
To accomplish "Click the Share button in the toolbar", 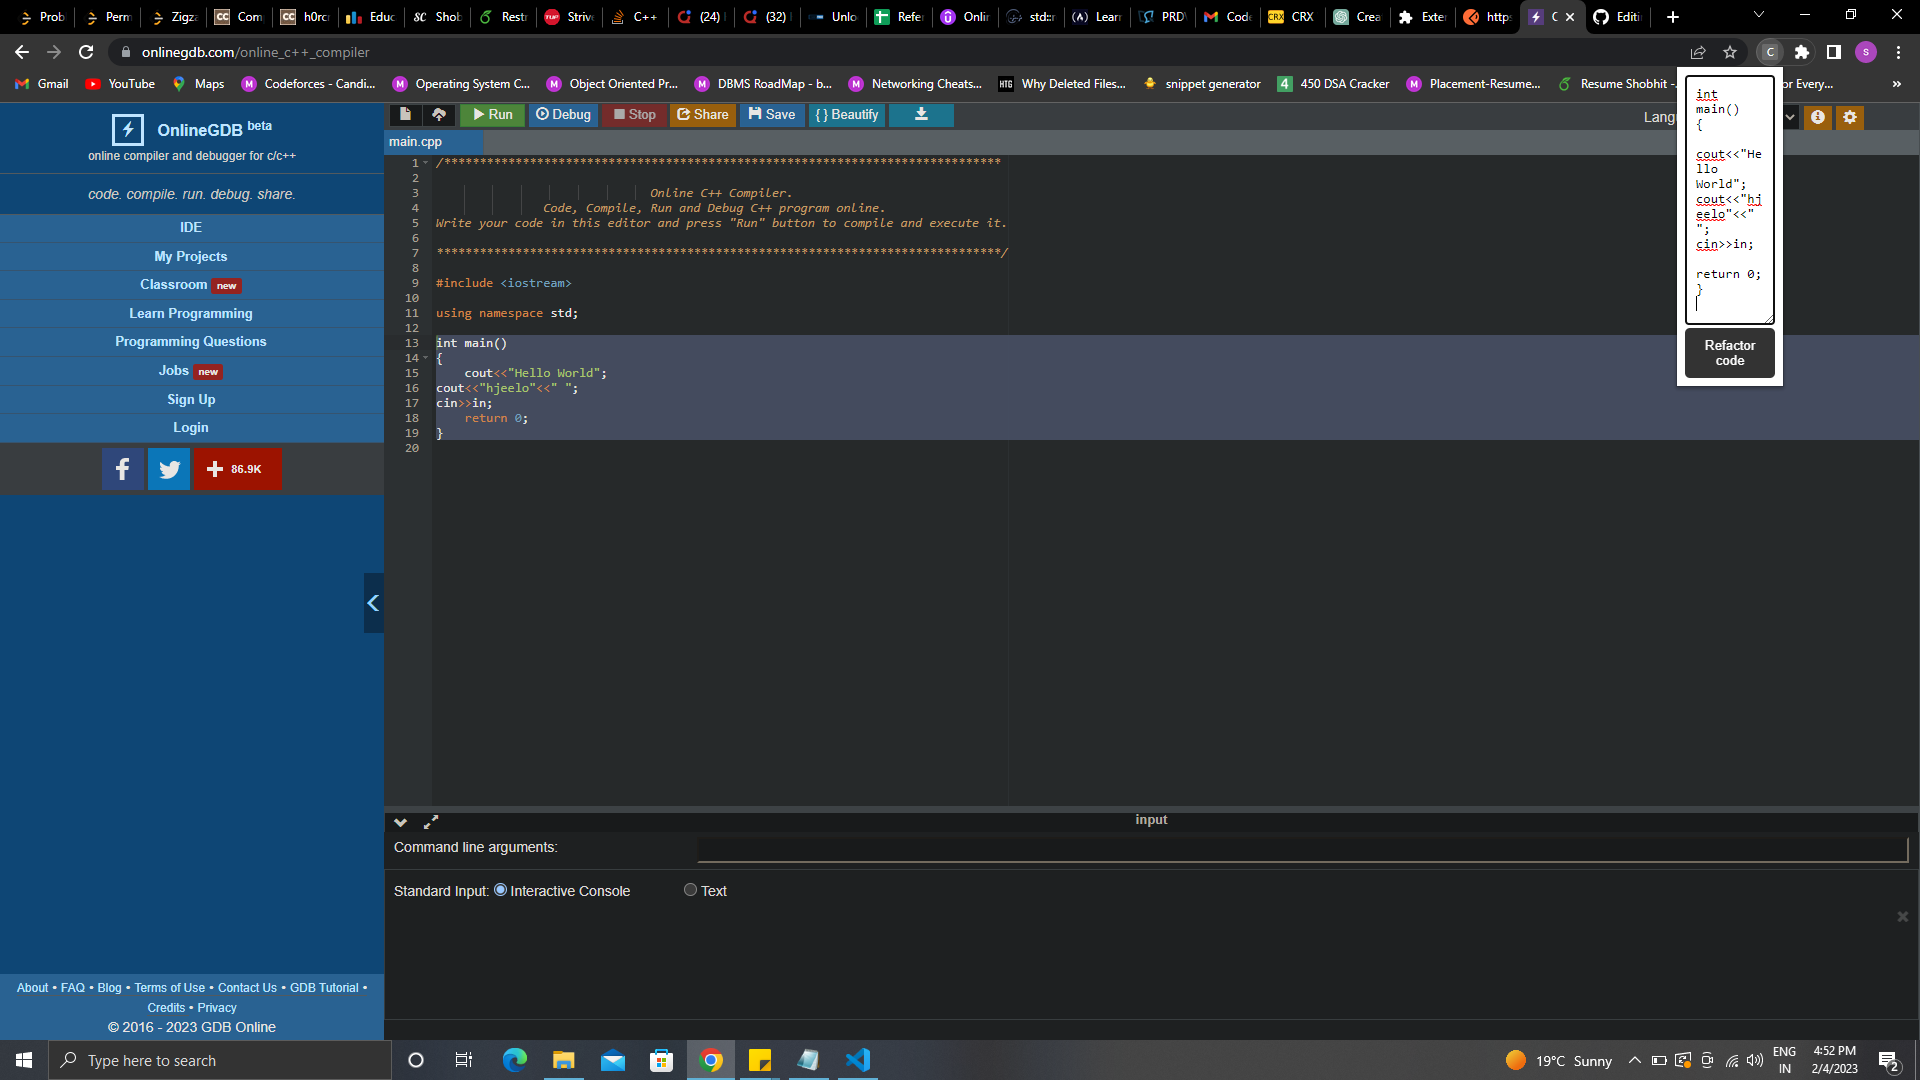I will 703,115.
